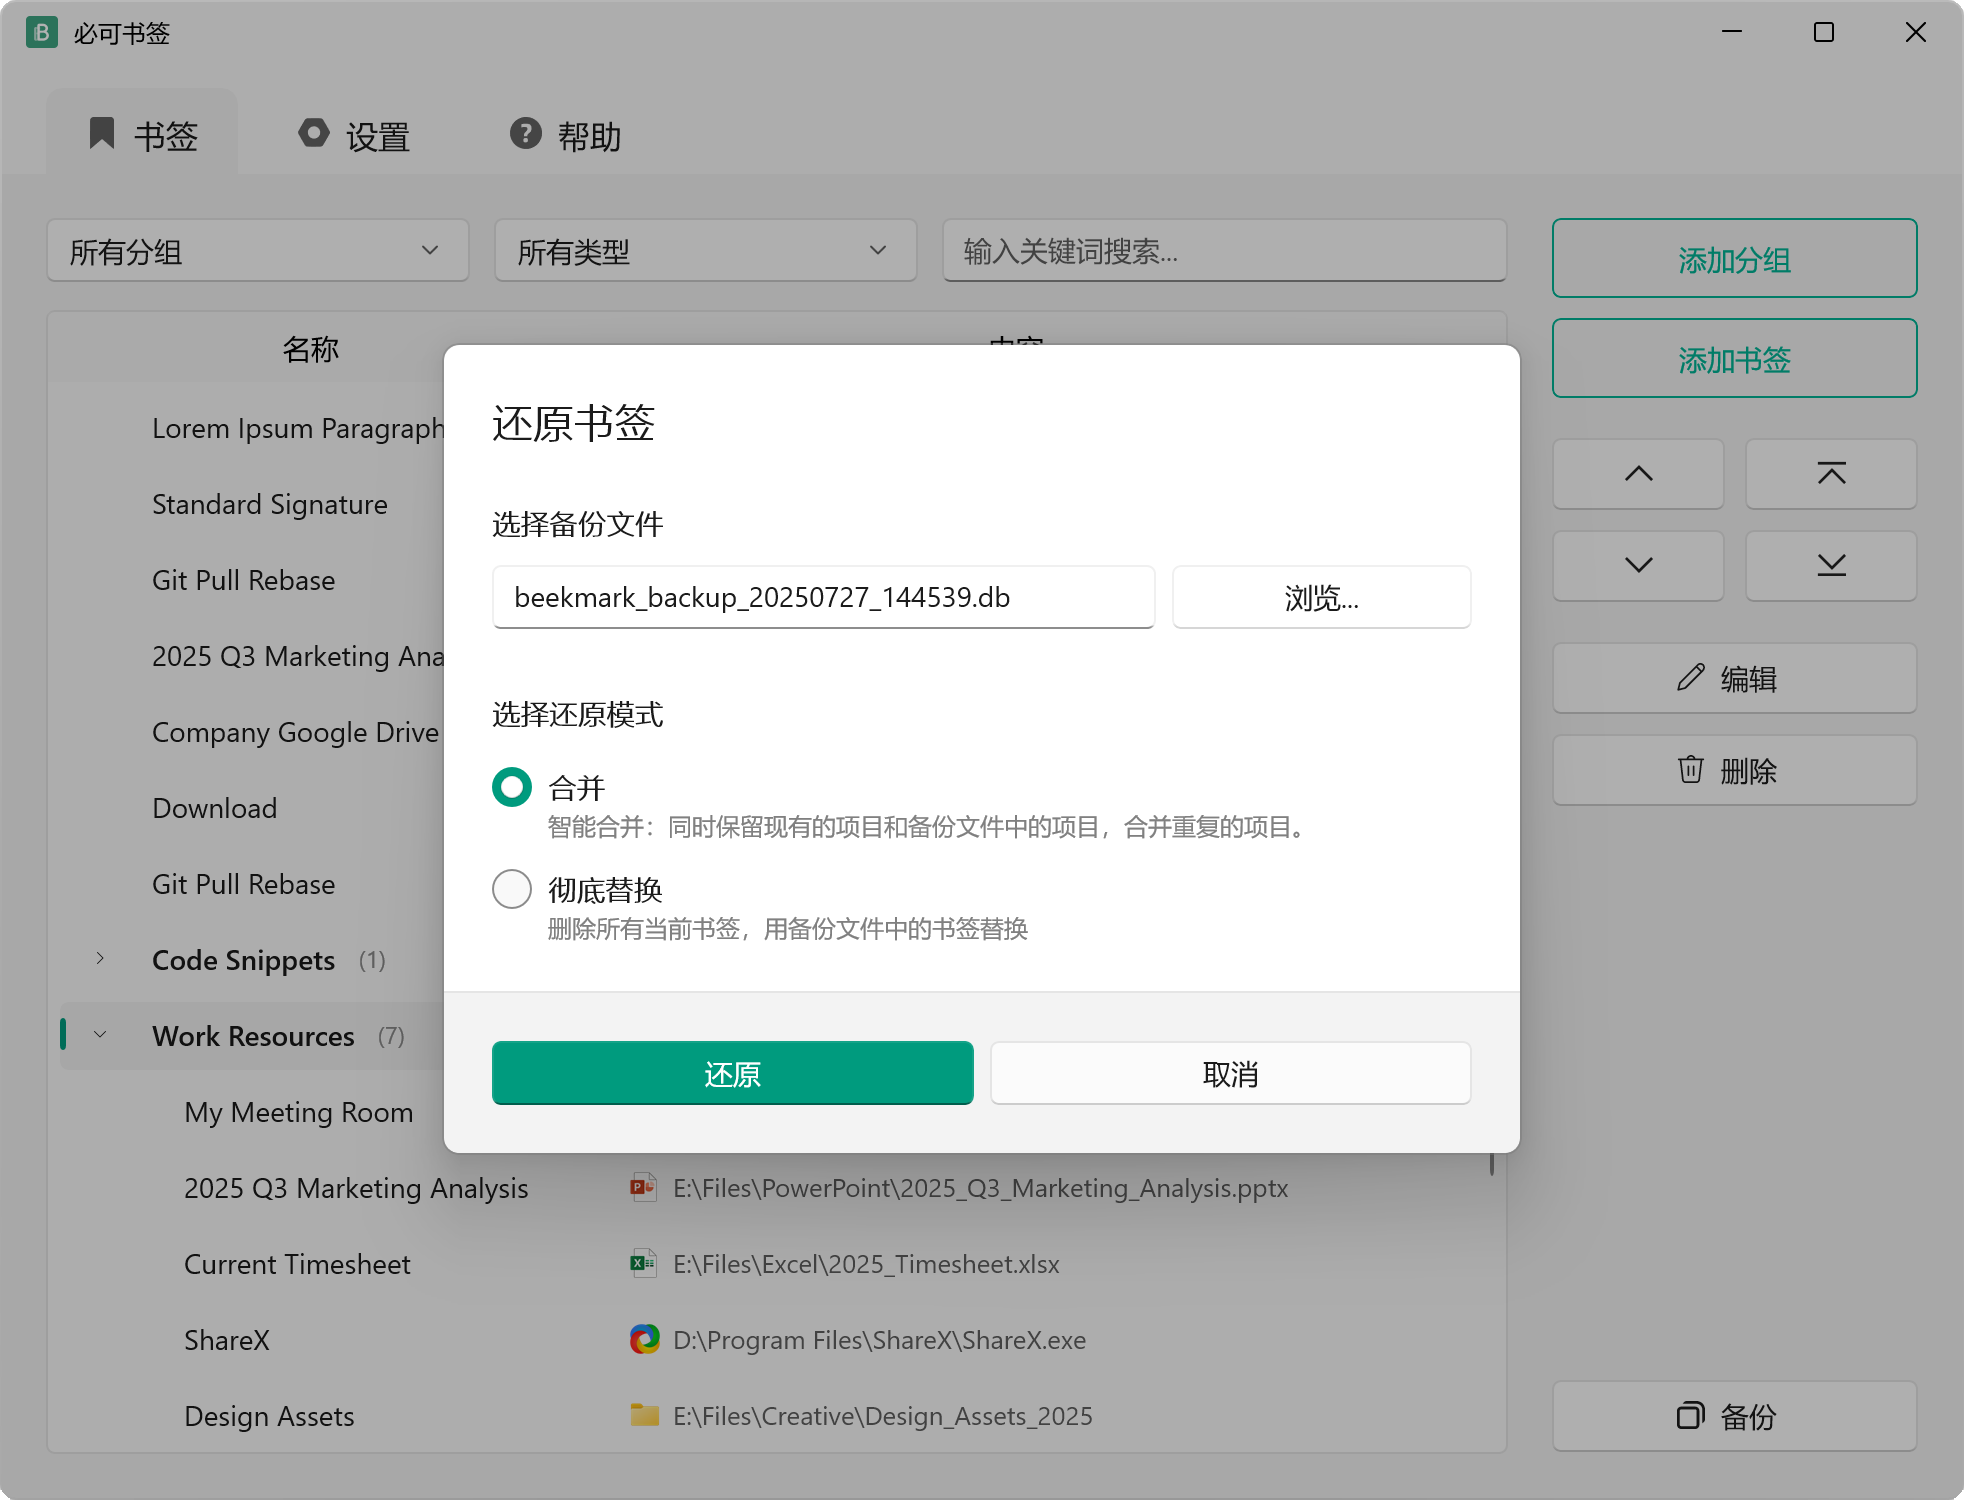
Task: Click the 添加分组 add group button
Action: coord(1735,259)
